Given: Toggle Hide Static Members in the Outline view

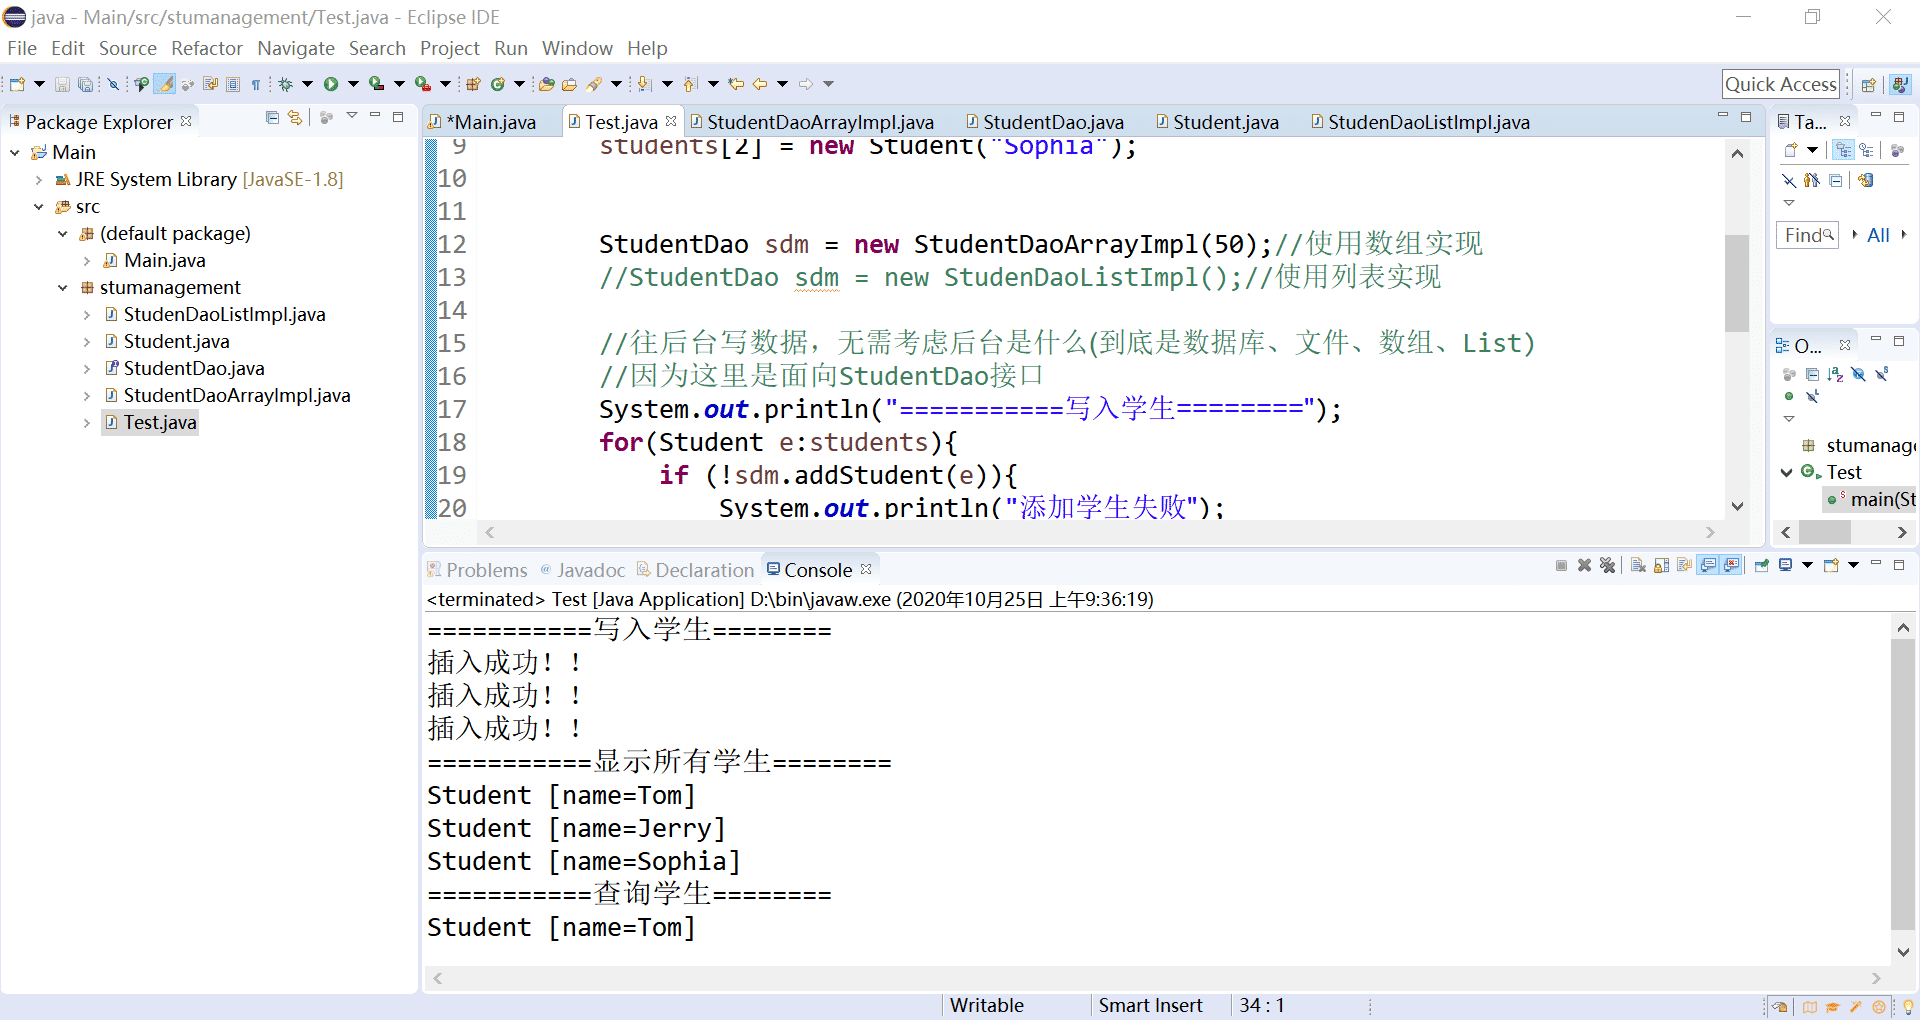Looking at the screenshot, I should click(x=1884, y=374).
